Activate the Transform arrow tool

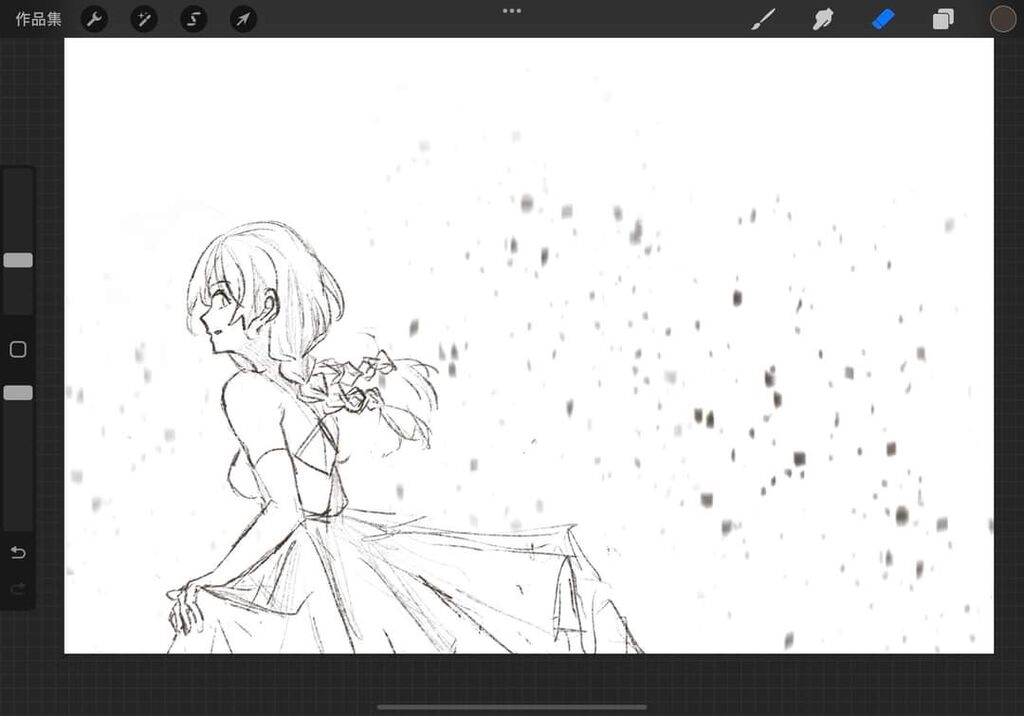[x=243, y=19]
